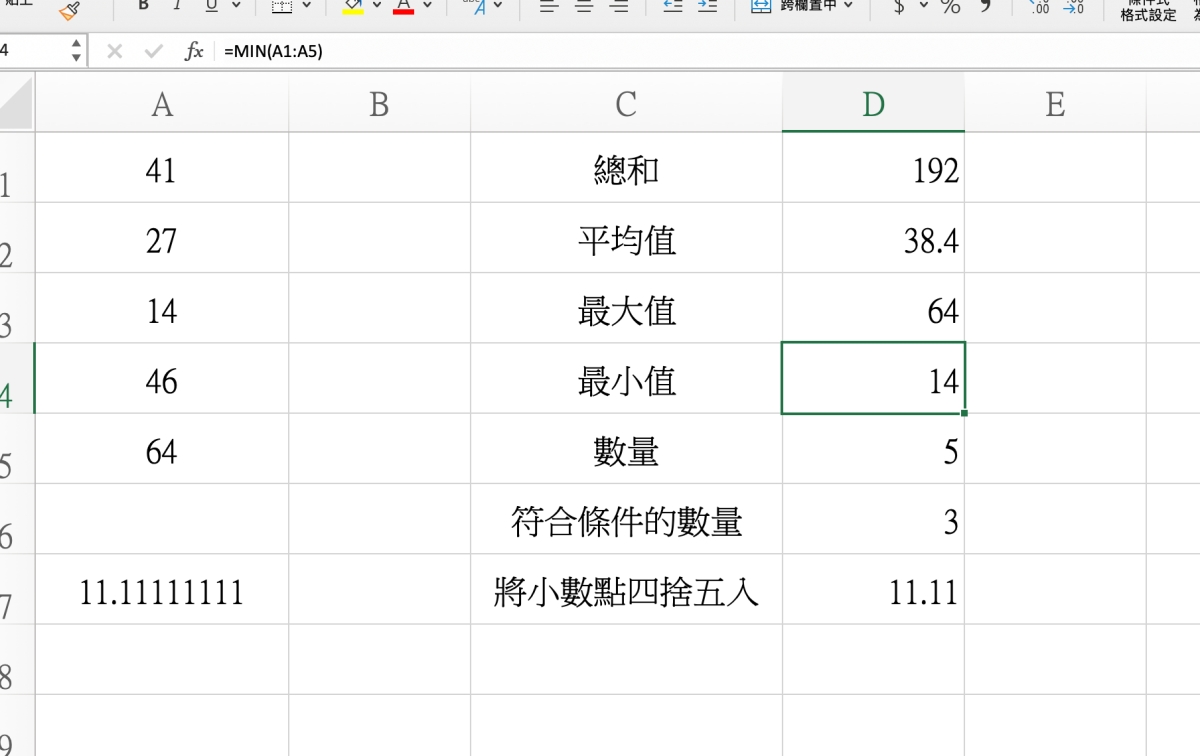Open 跨欄置中 dropdown arrow
The width and height of the screenshot is (1200, 756).
848,6
